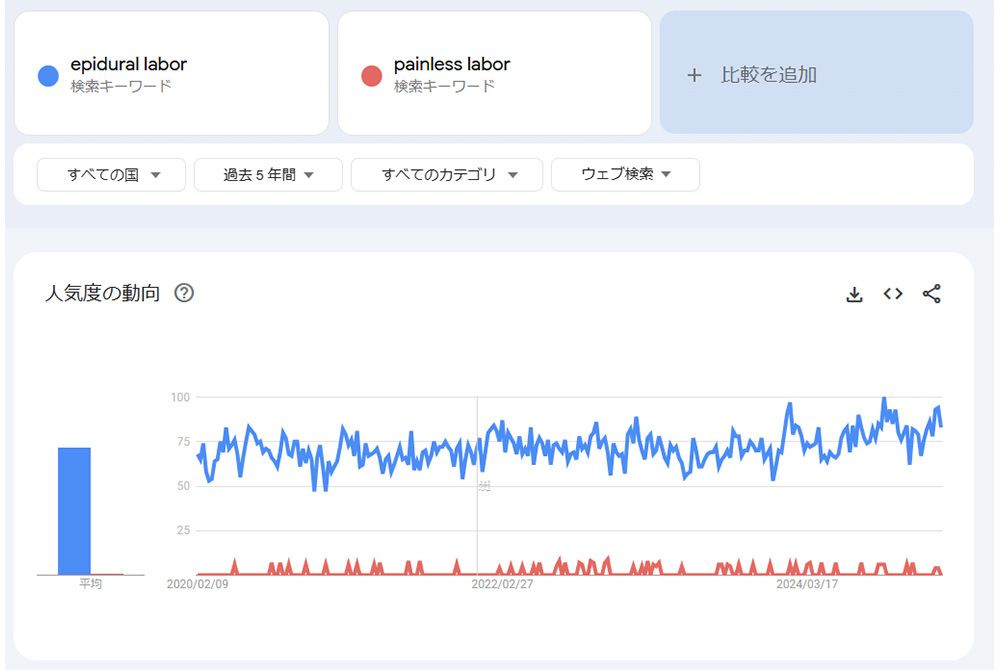Click the 2022/02/27 date label on axis
Viewport: 1000px width, 670px height.
[502, 584]
